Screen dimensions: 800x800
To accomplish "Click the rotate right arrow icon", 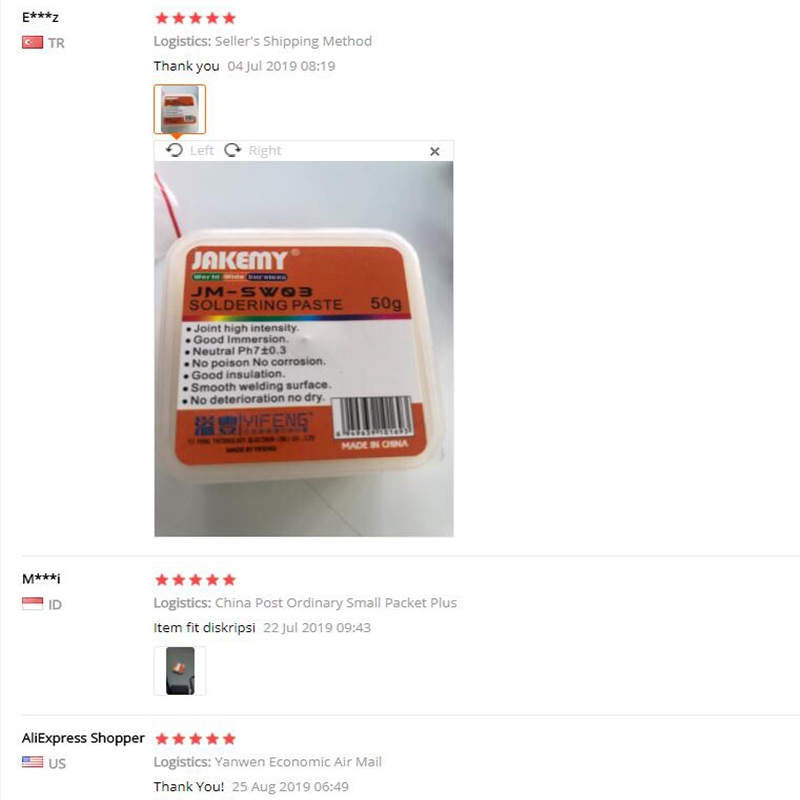I will coord(233,150).
